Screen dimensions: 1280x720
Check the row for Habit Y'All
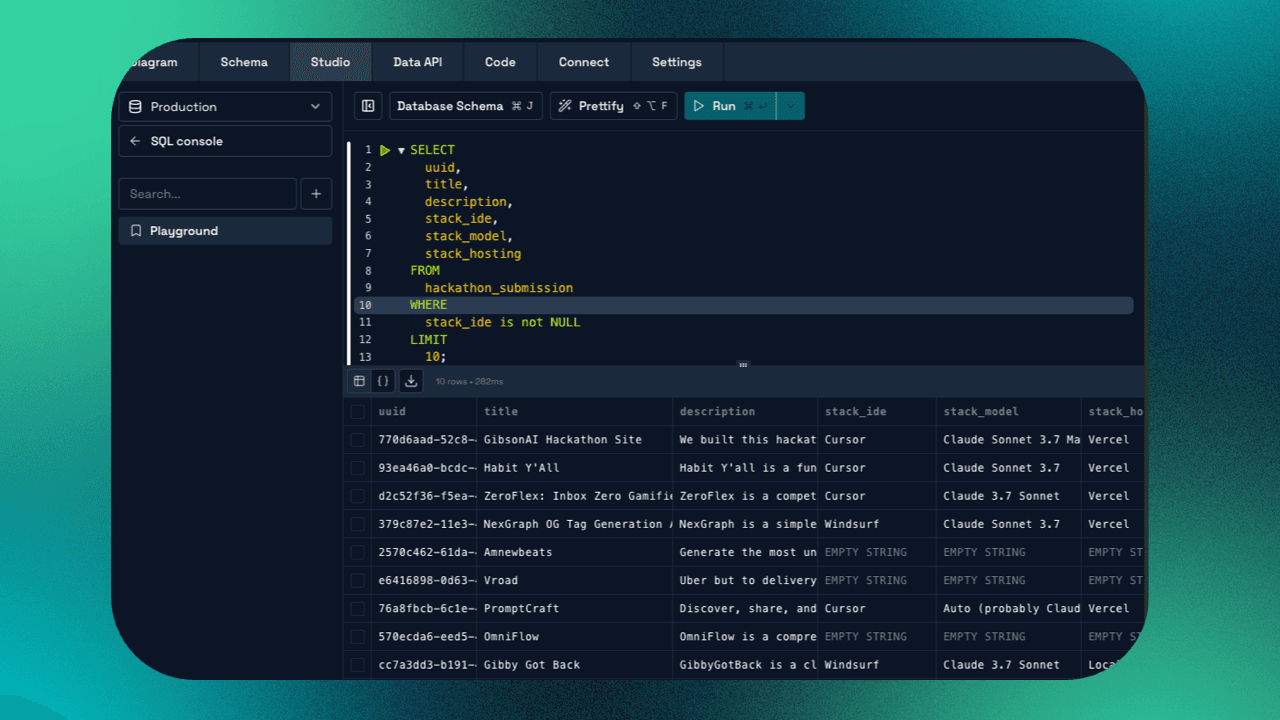pyautogui.click(x=357, y=467)
